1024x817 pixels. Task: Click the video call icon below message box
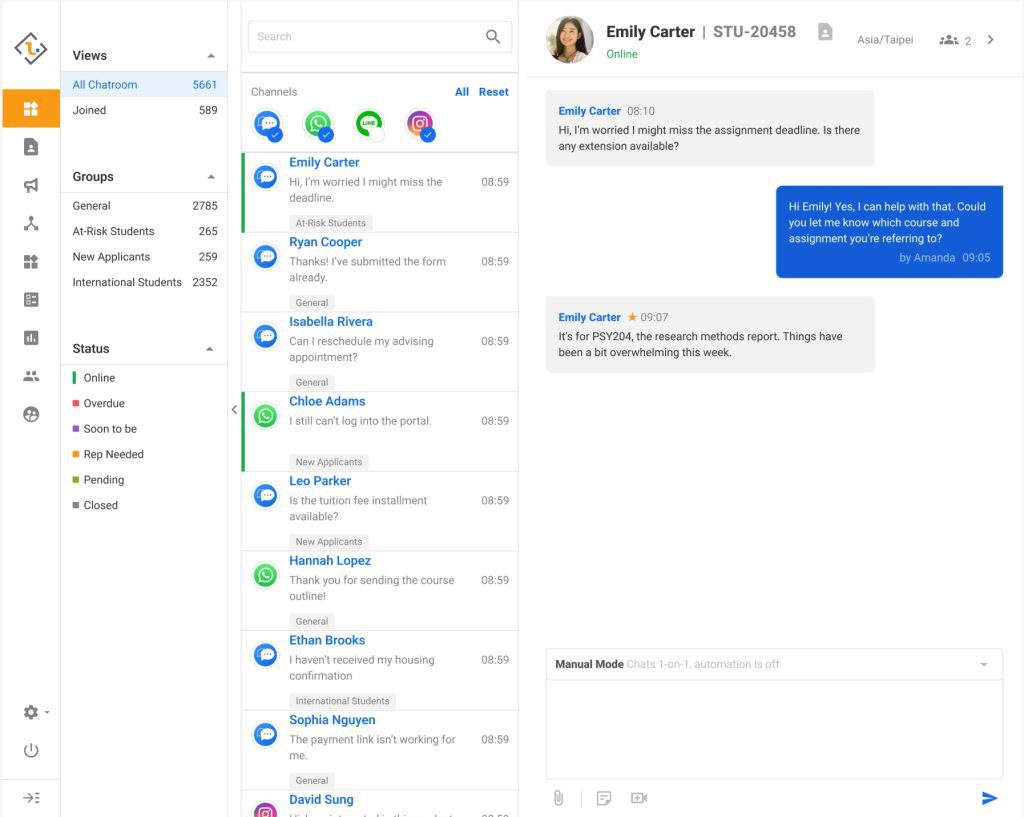pos(639,798)
